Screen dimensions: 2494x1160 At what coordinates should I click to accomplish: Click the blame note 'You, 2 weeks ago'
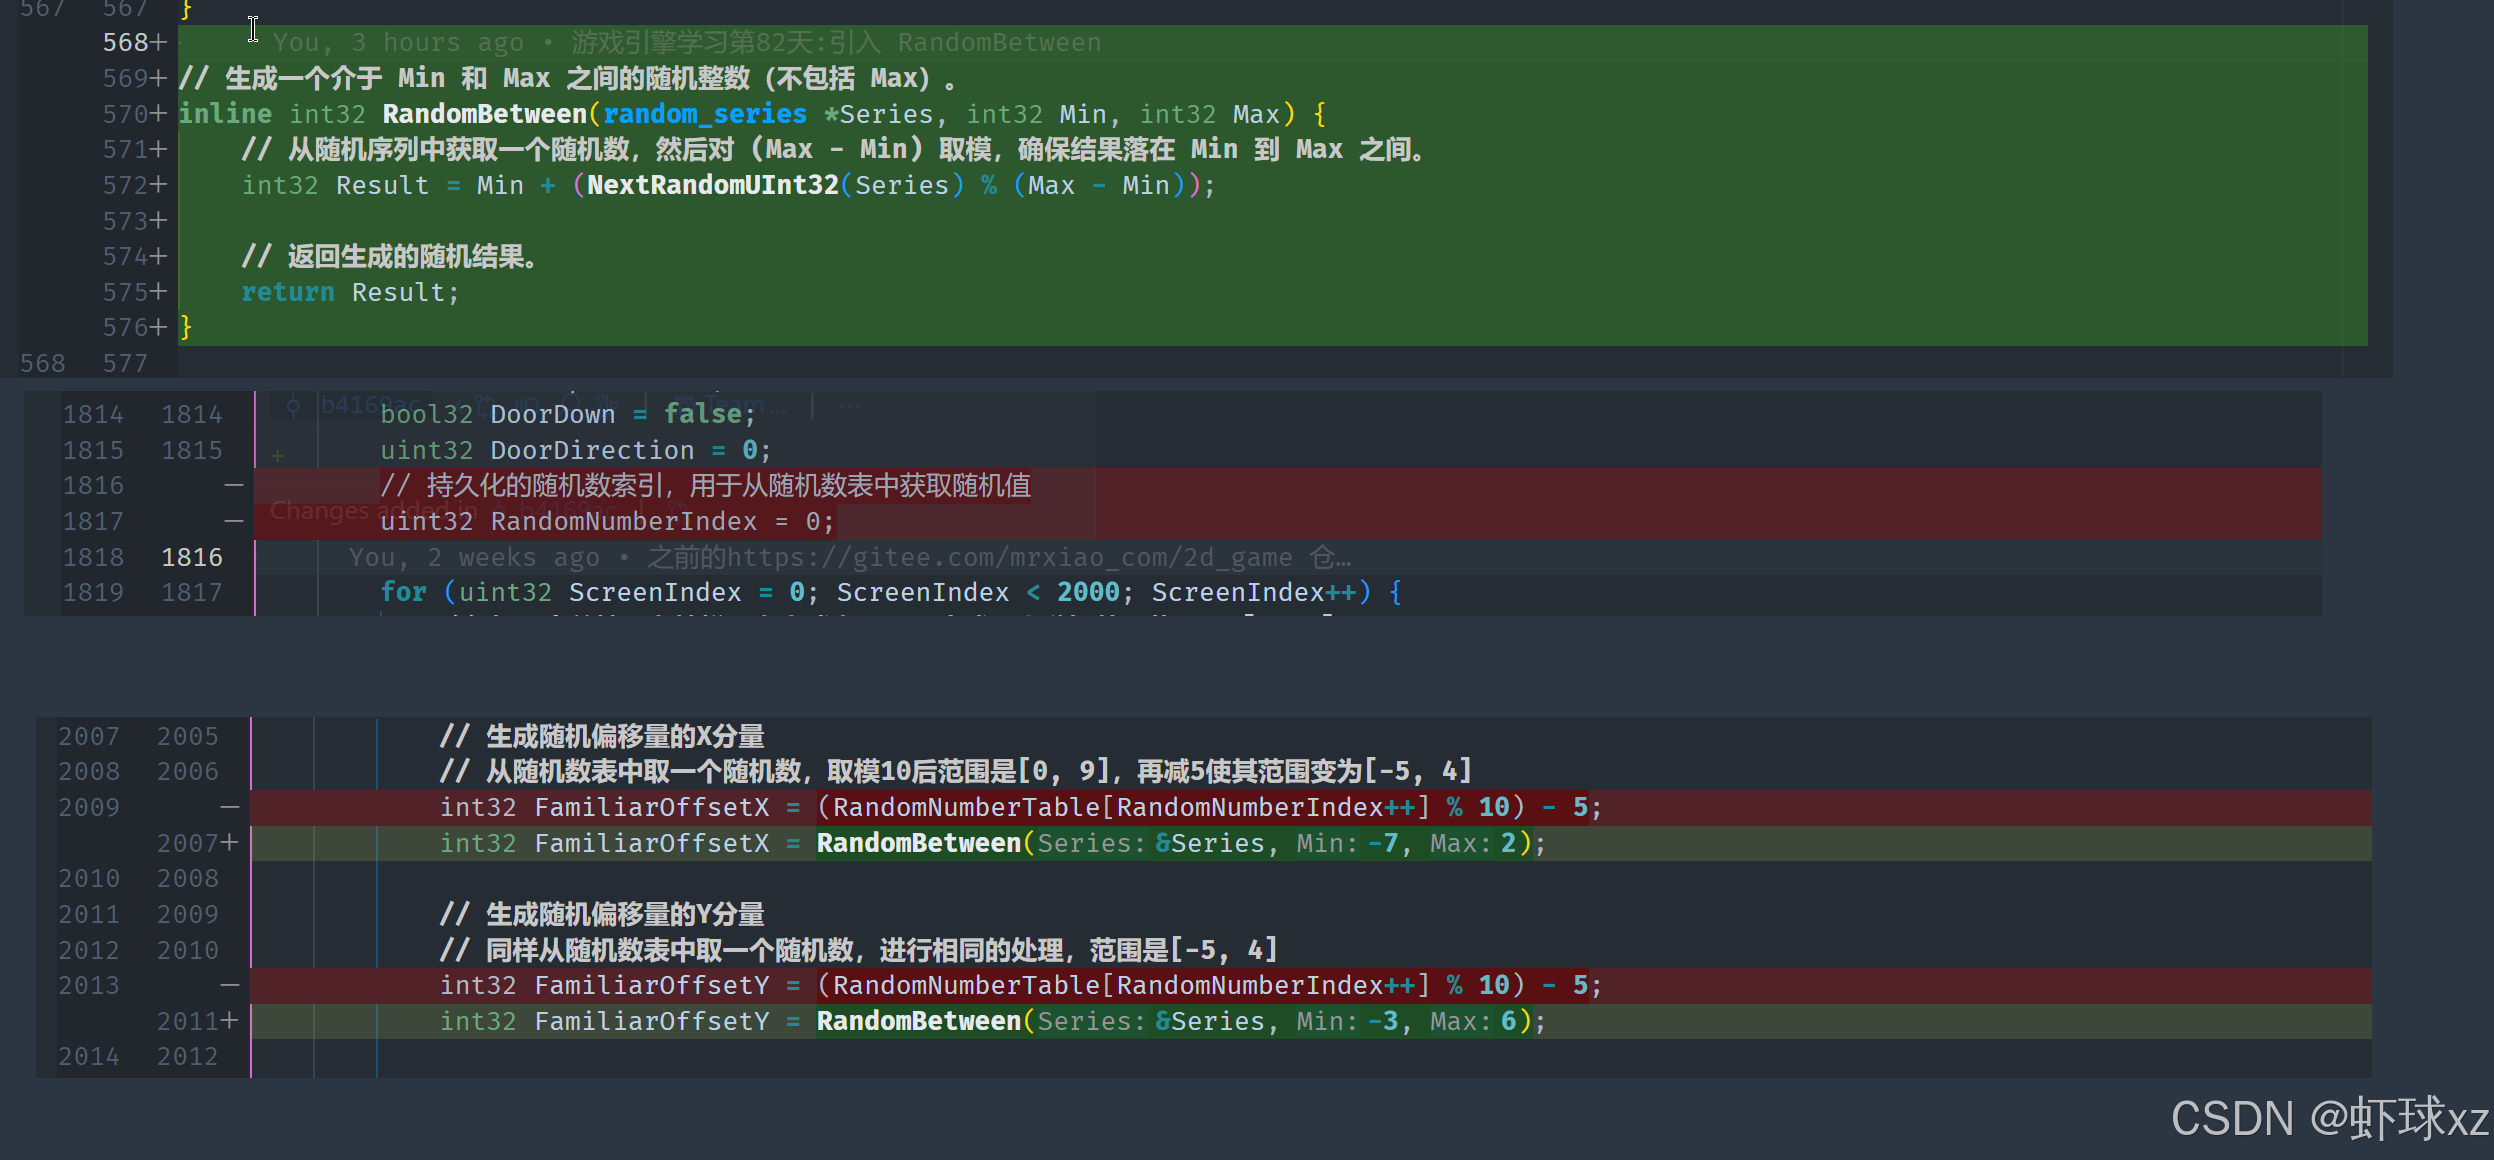coord(474,557)
